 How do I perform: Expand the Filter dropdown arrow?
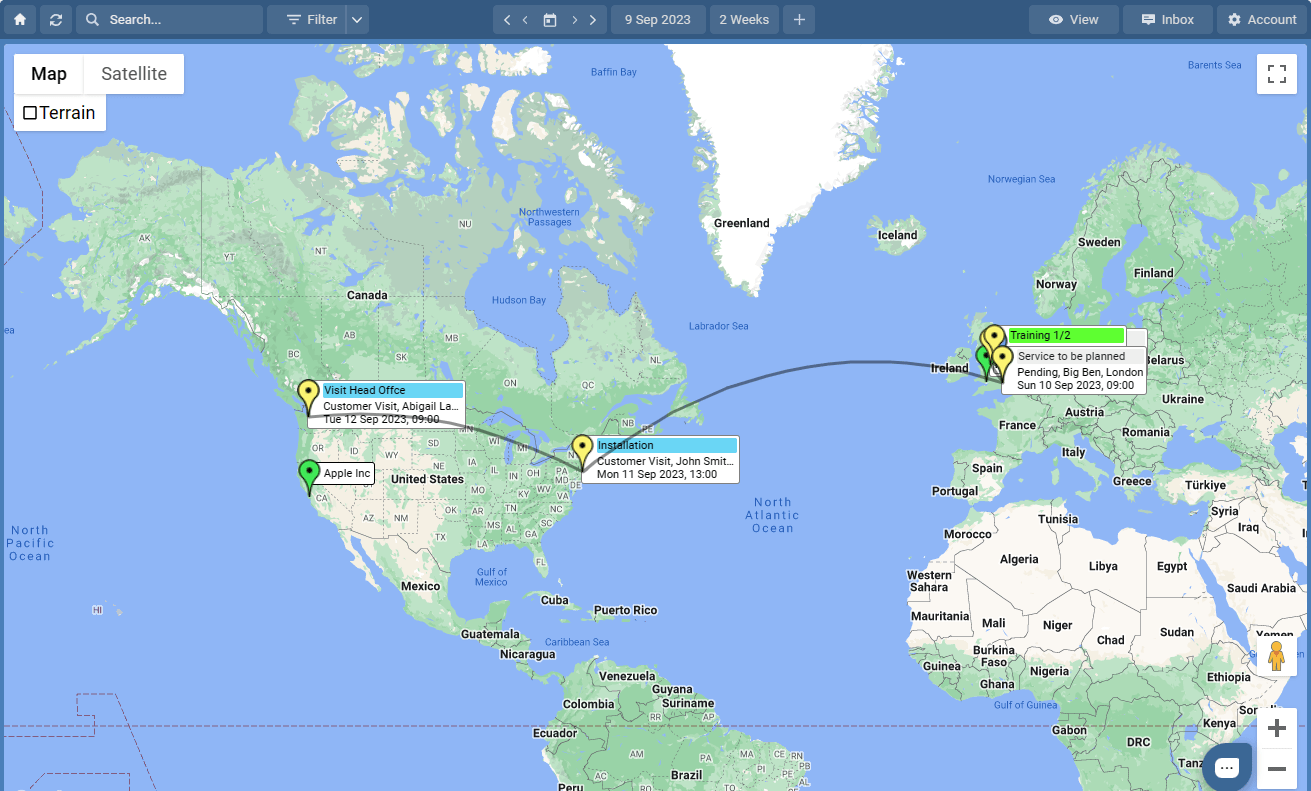[358, 19]
